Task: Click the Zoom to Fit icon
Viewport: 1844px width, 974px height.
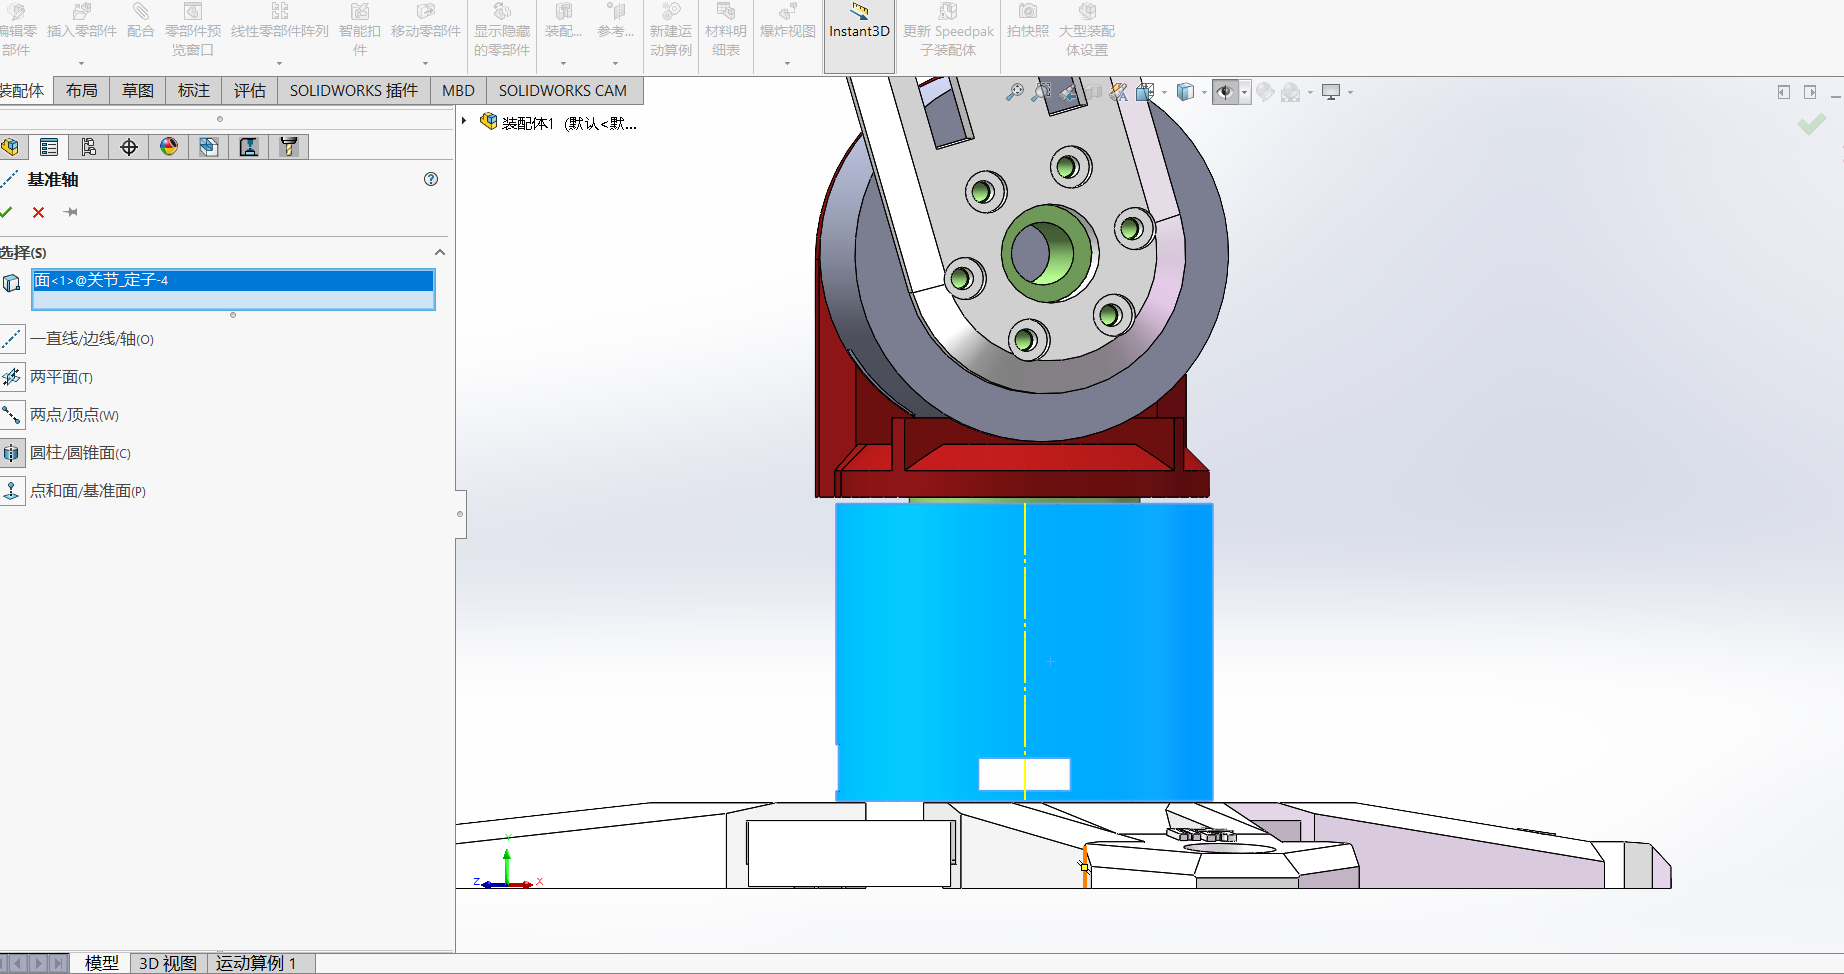Action: tap(1015, 92)
